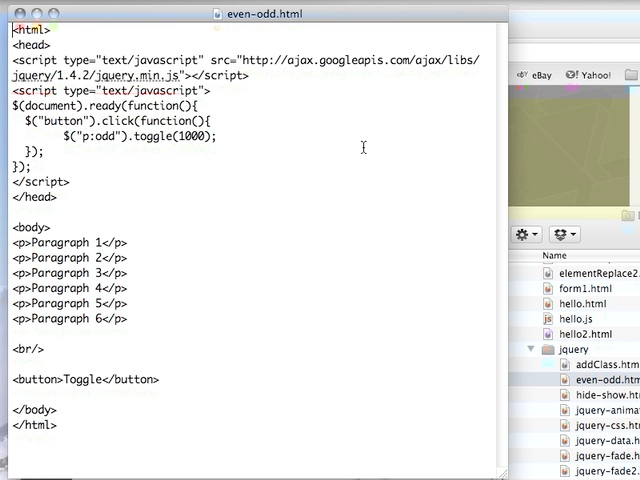This screenshot has width=640, height=480.
Task: Click the hide-show.html file icon
Action: click(x=564, y=395)
